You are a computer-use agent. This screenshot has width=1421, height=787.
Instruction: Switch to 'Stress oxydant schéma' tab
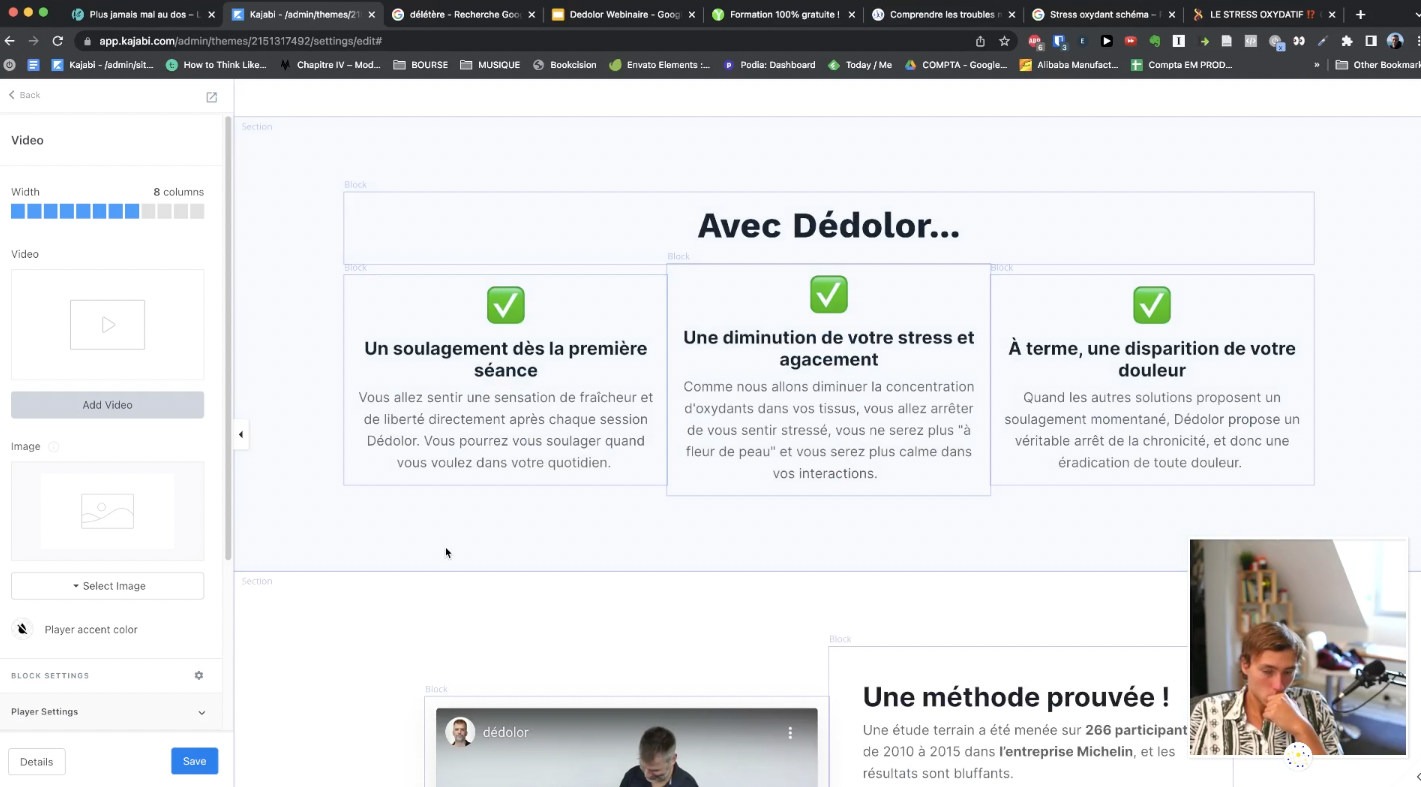(1101, 14)
